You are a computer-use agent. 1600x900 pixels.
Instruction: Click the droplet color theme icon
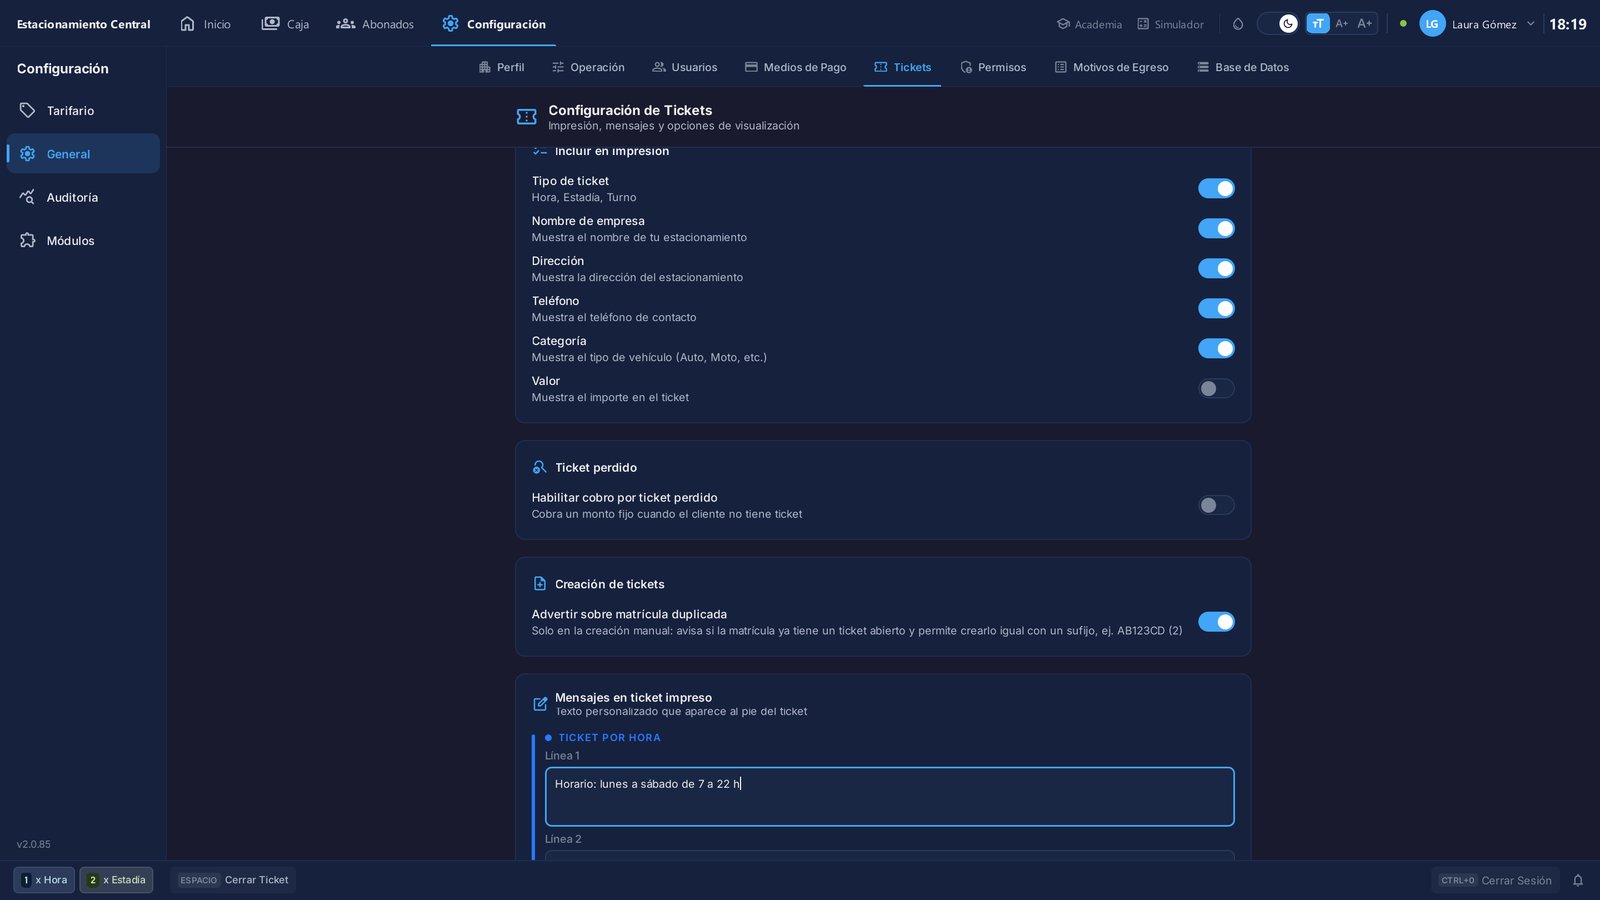(1238, 24)
